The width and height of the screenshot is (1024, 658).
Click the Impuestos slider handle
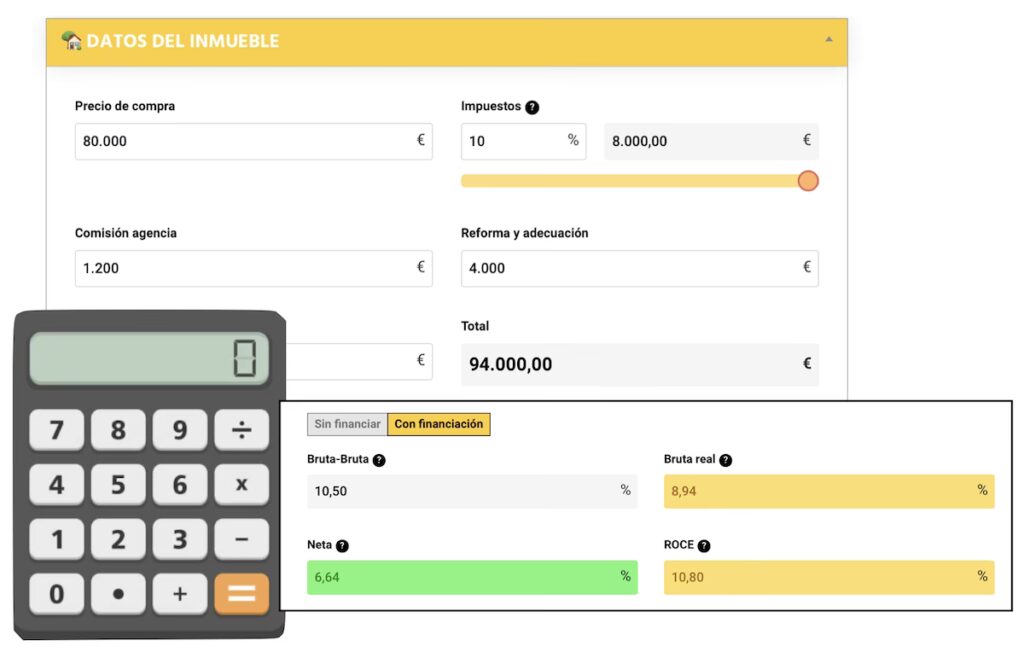[x=808, y=181]
